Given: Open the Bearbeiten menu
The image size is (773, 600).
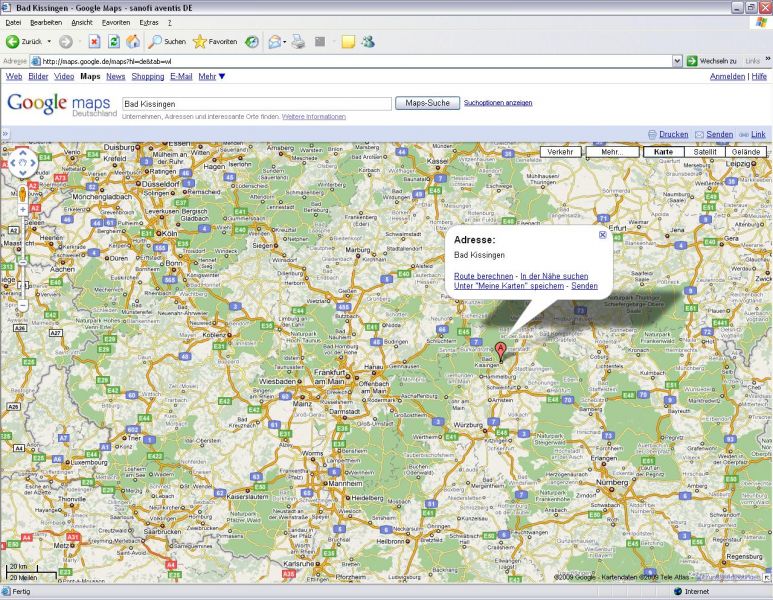Looking at the screenshot, I should coord(46,23).
